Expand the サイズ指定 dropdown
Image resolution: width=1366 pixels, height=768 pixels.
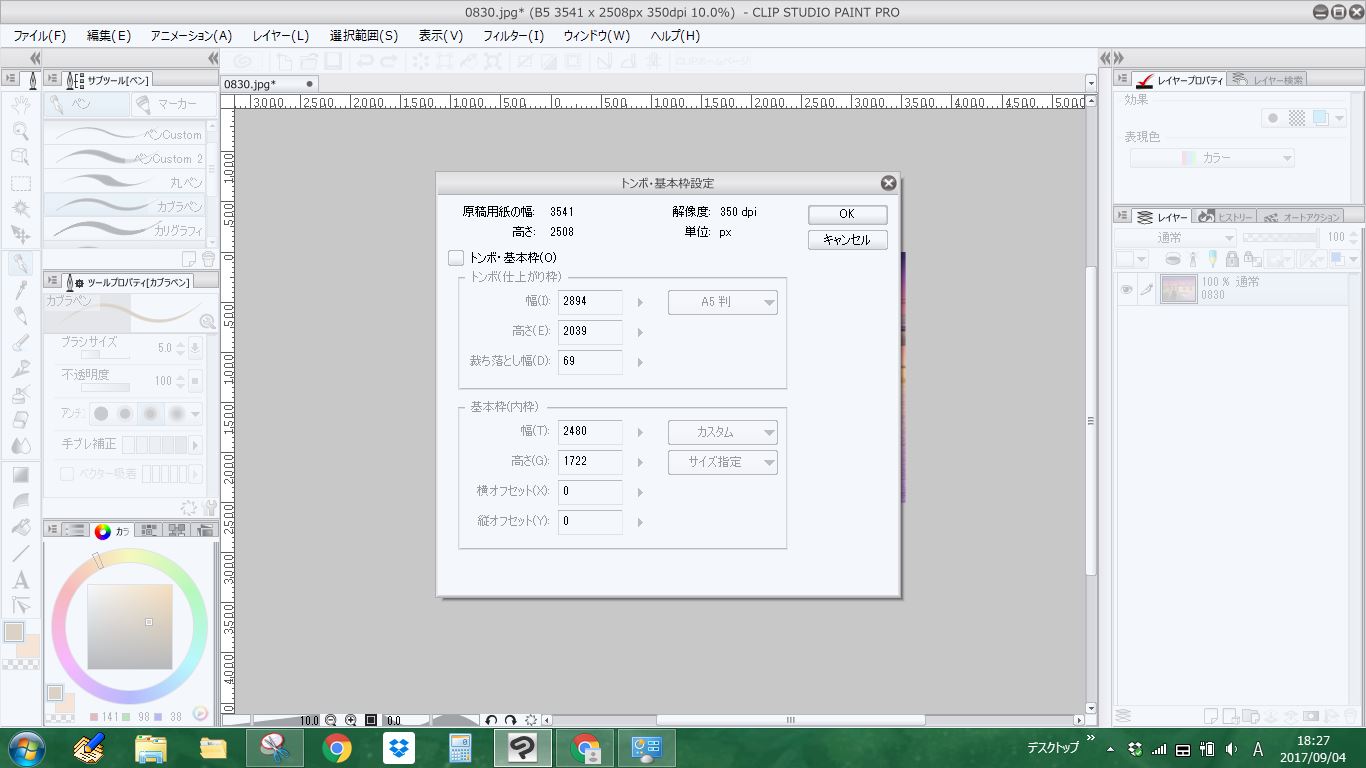tap(722, 462)
